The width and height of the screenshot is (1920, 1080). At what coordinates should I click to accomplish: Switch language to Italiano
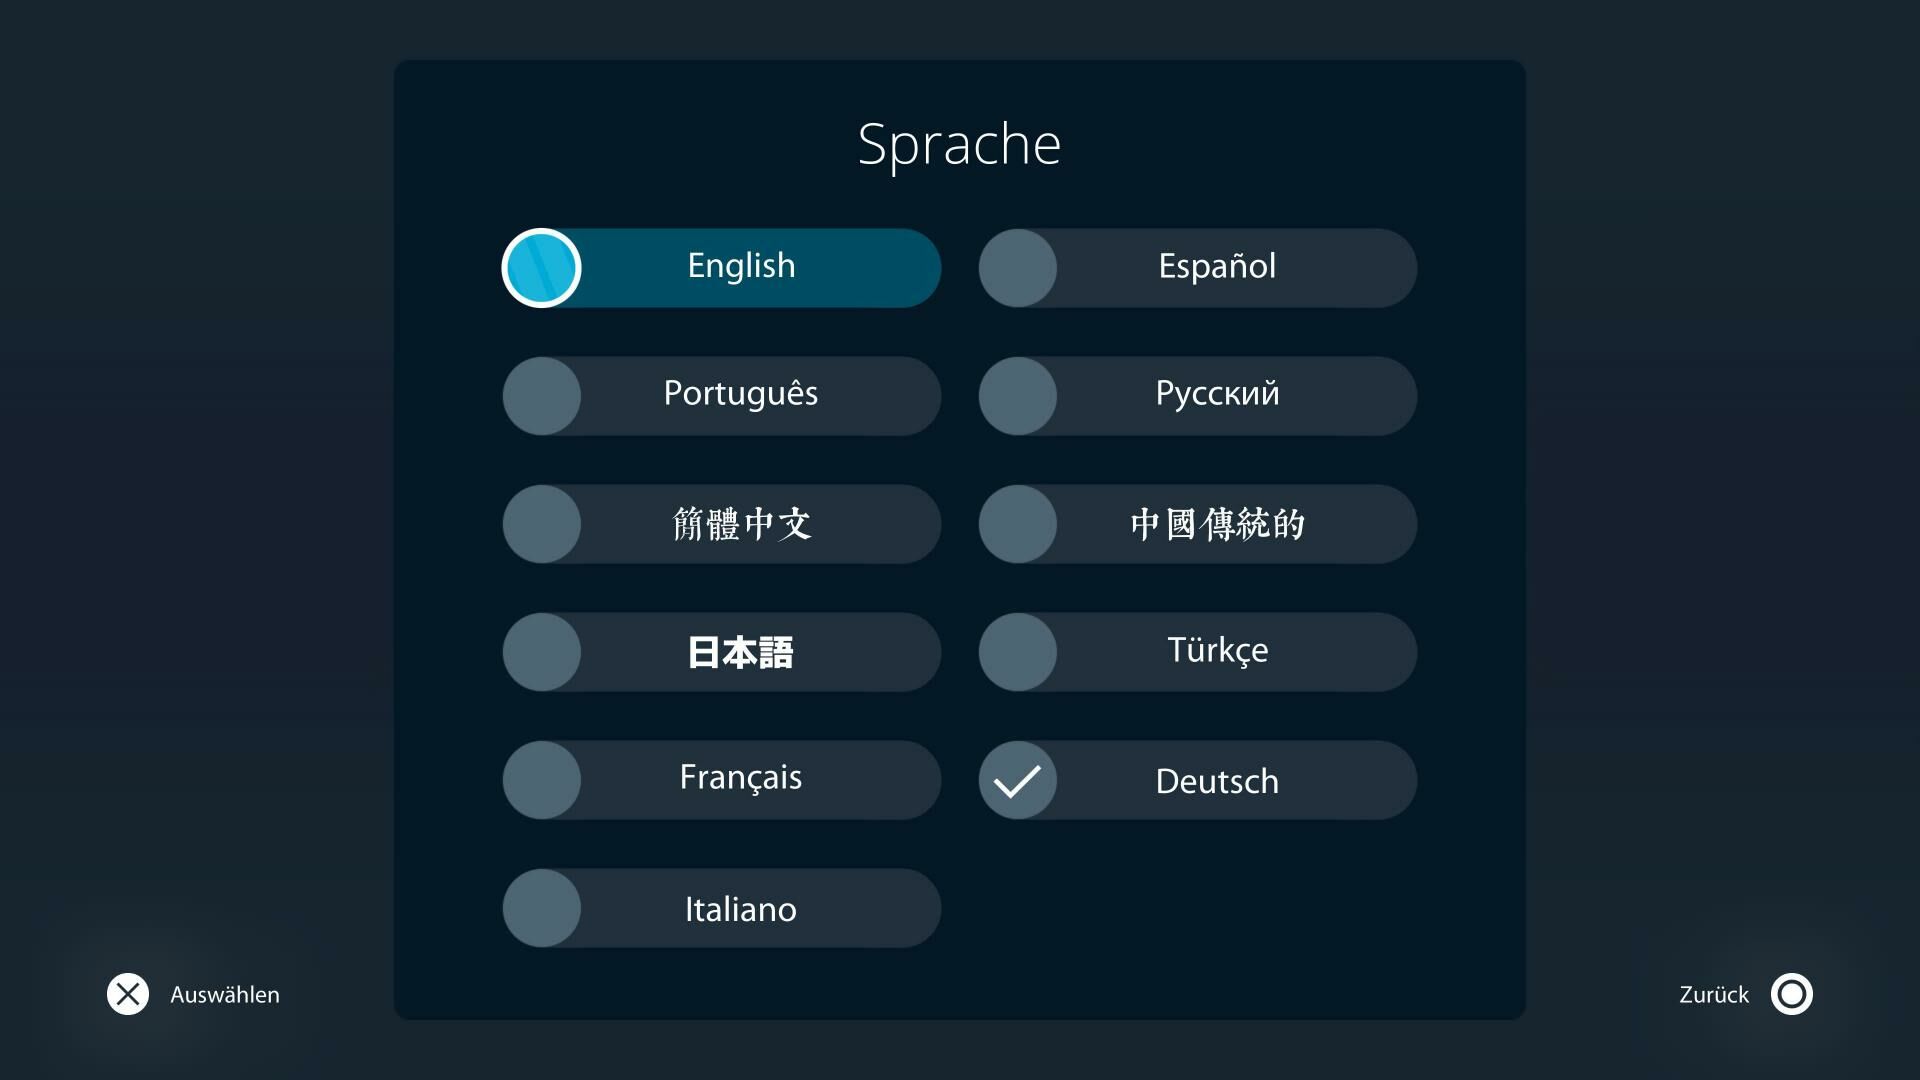[x=721, y=908]
